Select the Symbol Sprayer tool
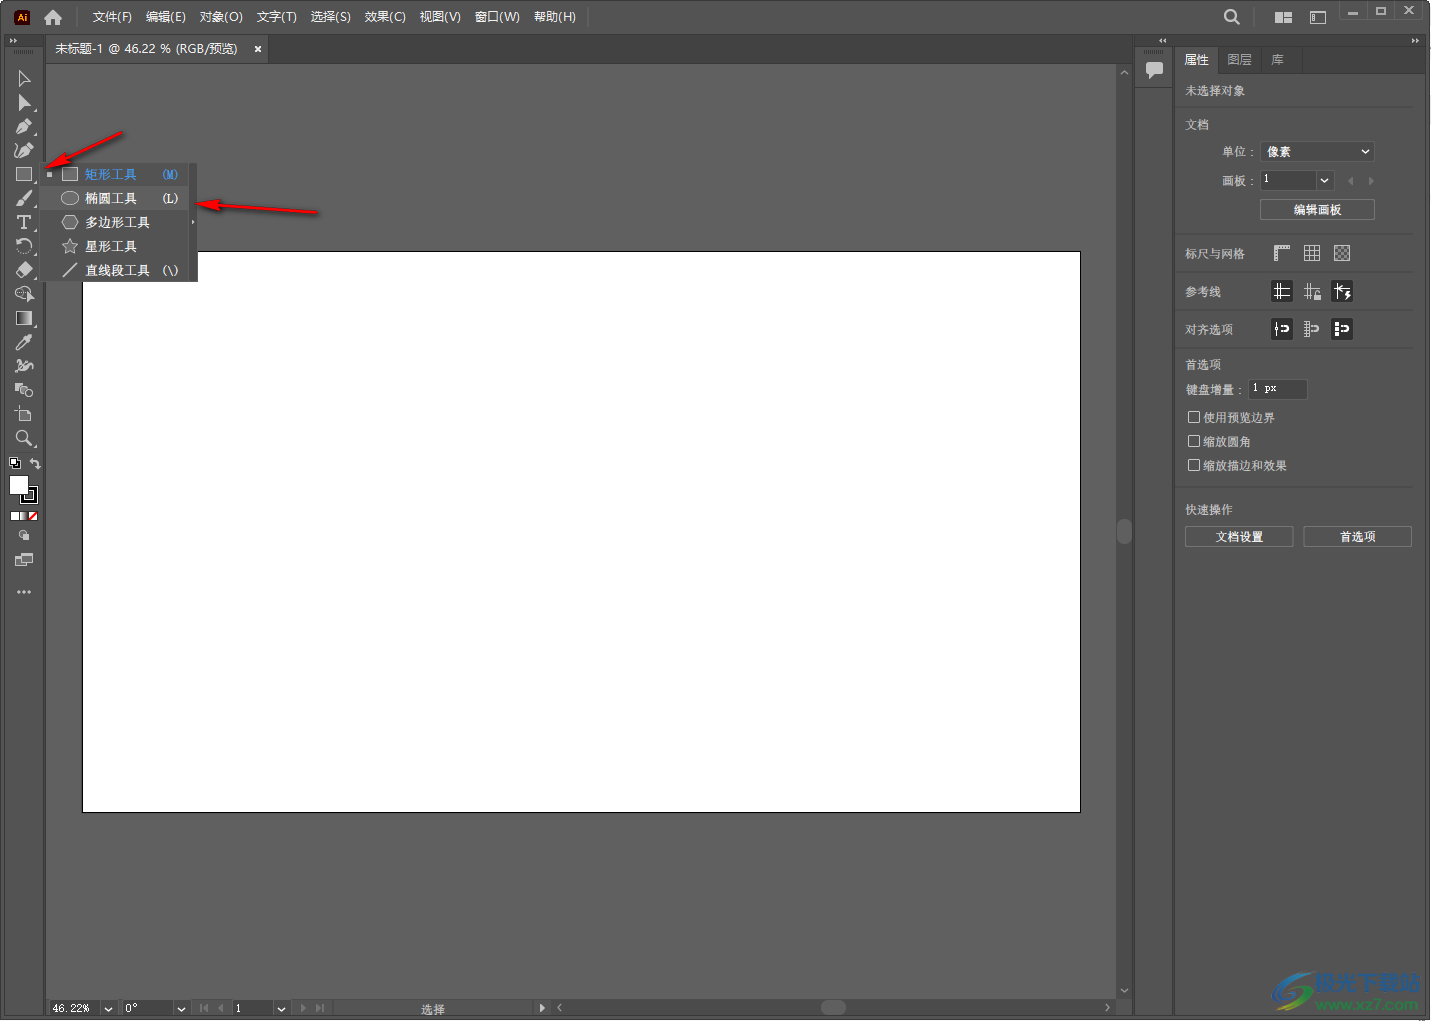This screenshot has height=1021, width=1431. pyautogui.click(x=24, y=366)
